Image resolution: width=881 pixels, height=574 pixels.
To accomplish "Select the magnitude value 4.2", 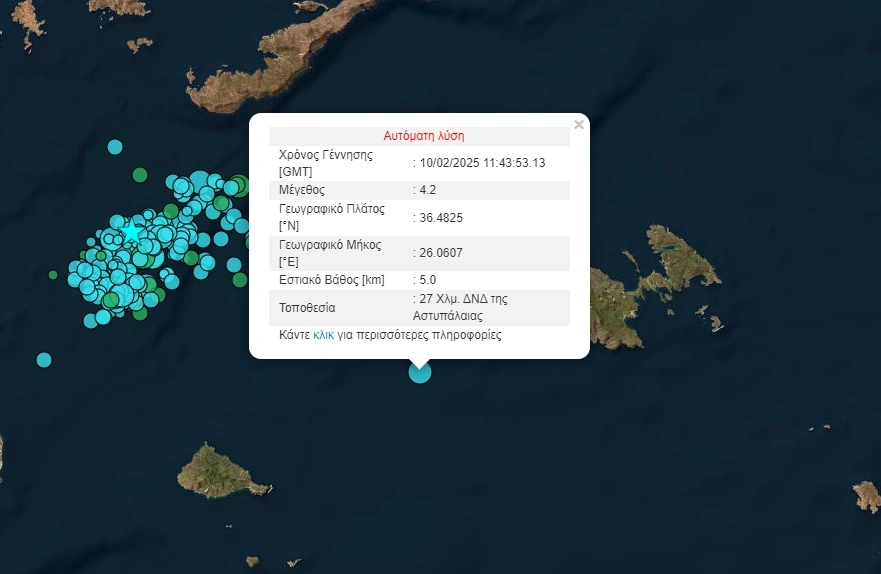I will [x=428, y=190].
